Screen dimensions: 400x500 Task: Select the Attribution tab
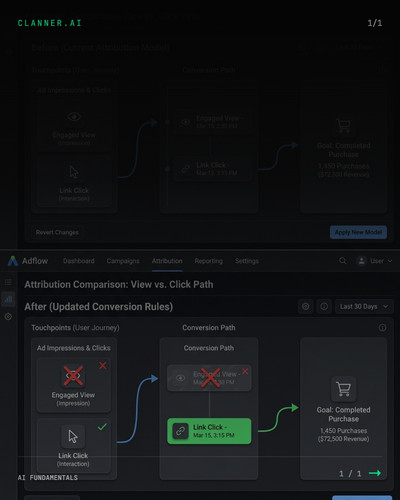(167, 261)
